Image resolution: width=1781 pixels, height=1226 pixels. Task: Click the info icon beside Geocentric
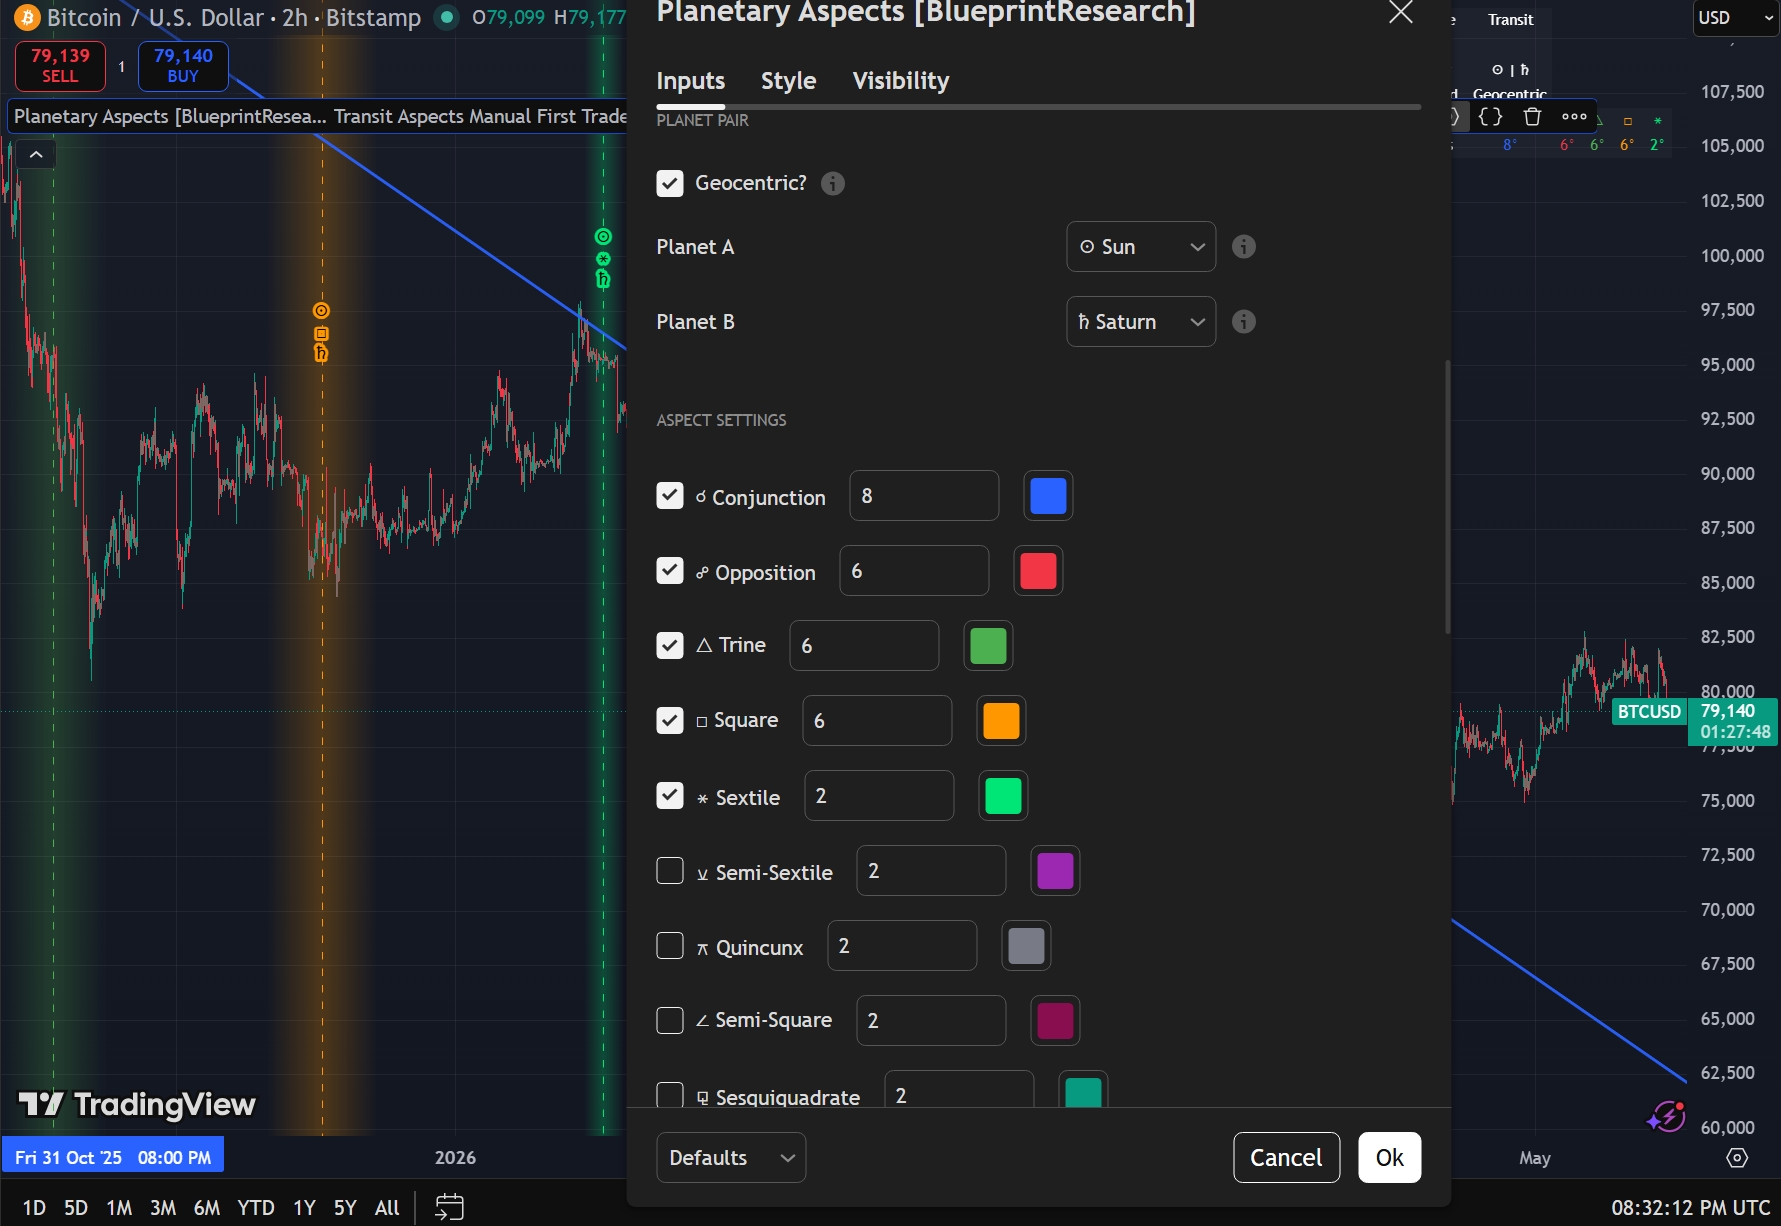click(833, 183)
